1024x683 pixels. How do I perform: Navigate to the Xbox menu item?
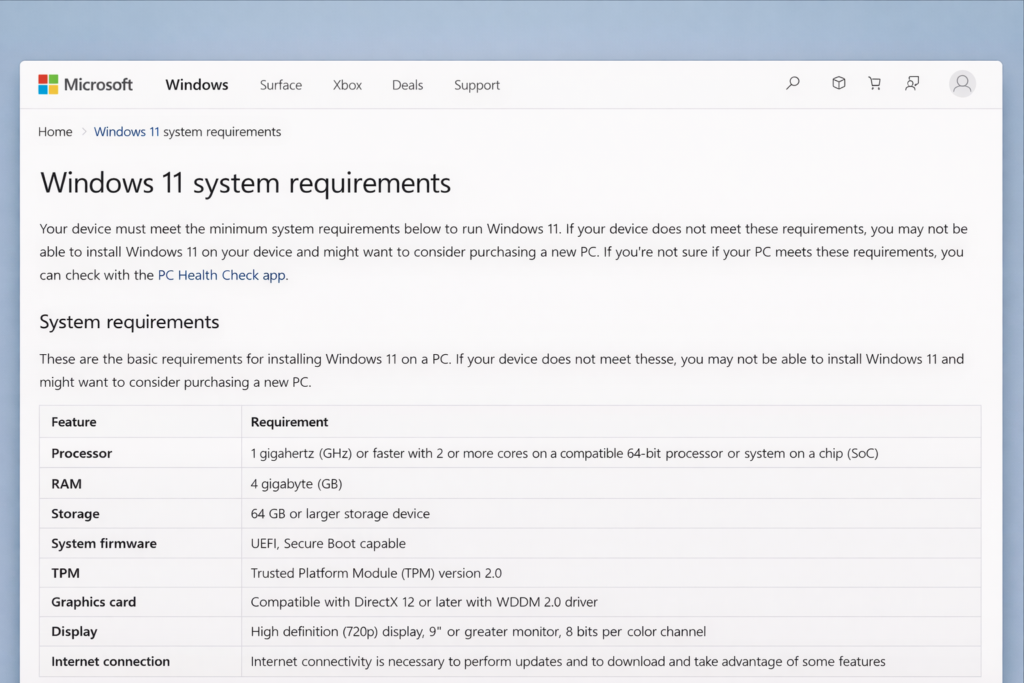pyautogui.click(x=347, y=85)
